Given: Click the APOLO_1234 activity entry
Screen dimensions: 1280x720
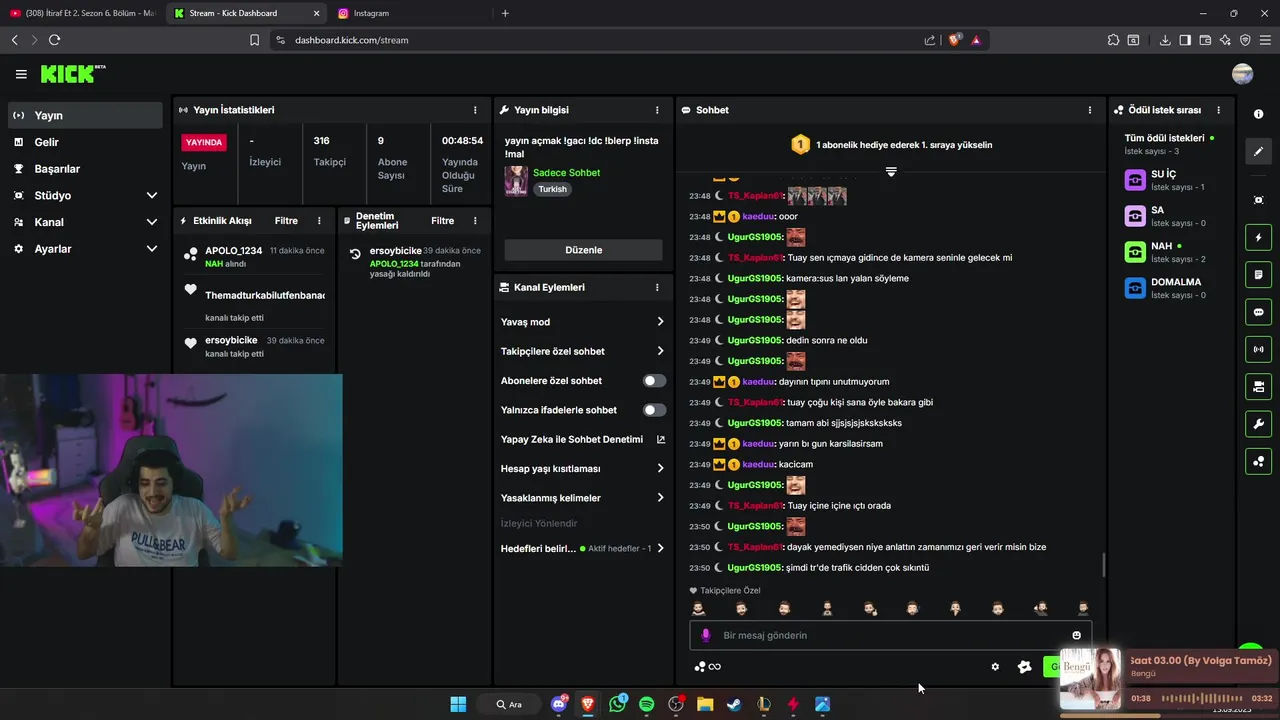Looking at the screenshot, I should [255, 257].
